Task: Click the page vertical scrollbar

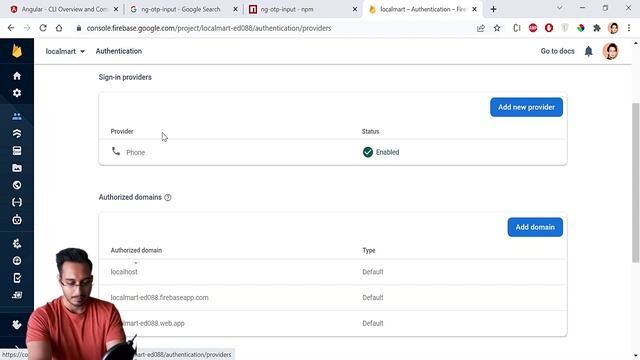Action: click(x=636, y=182)
